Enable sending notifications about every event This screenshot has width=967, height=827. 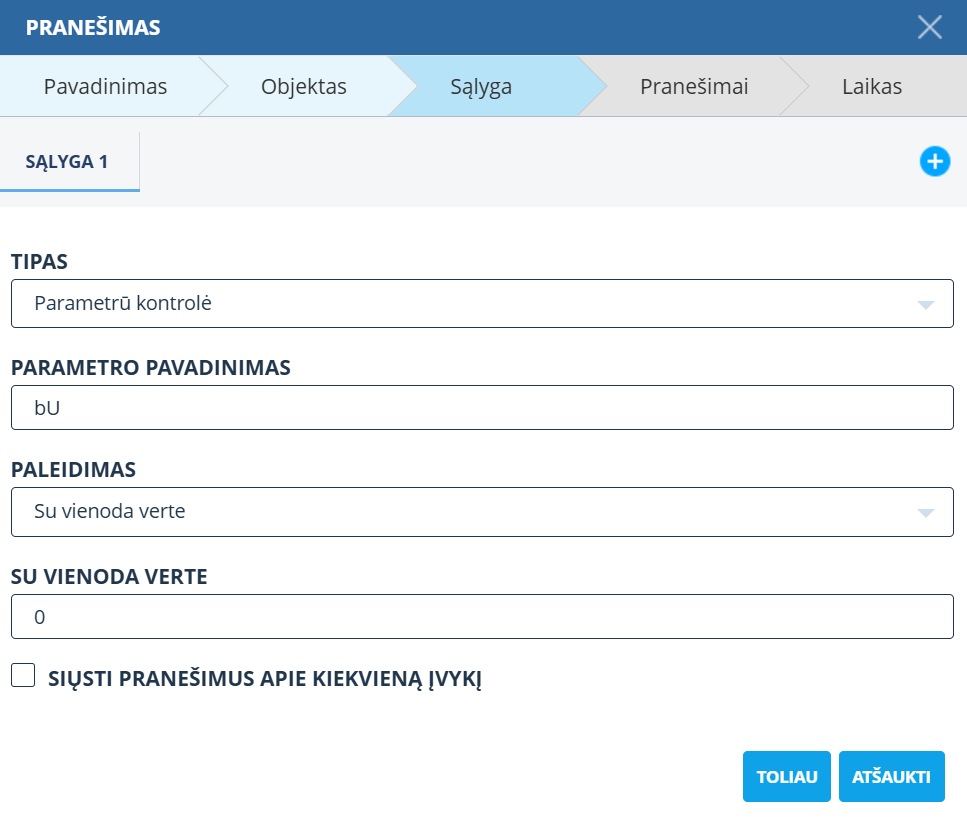click(23, 676)
